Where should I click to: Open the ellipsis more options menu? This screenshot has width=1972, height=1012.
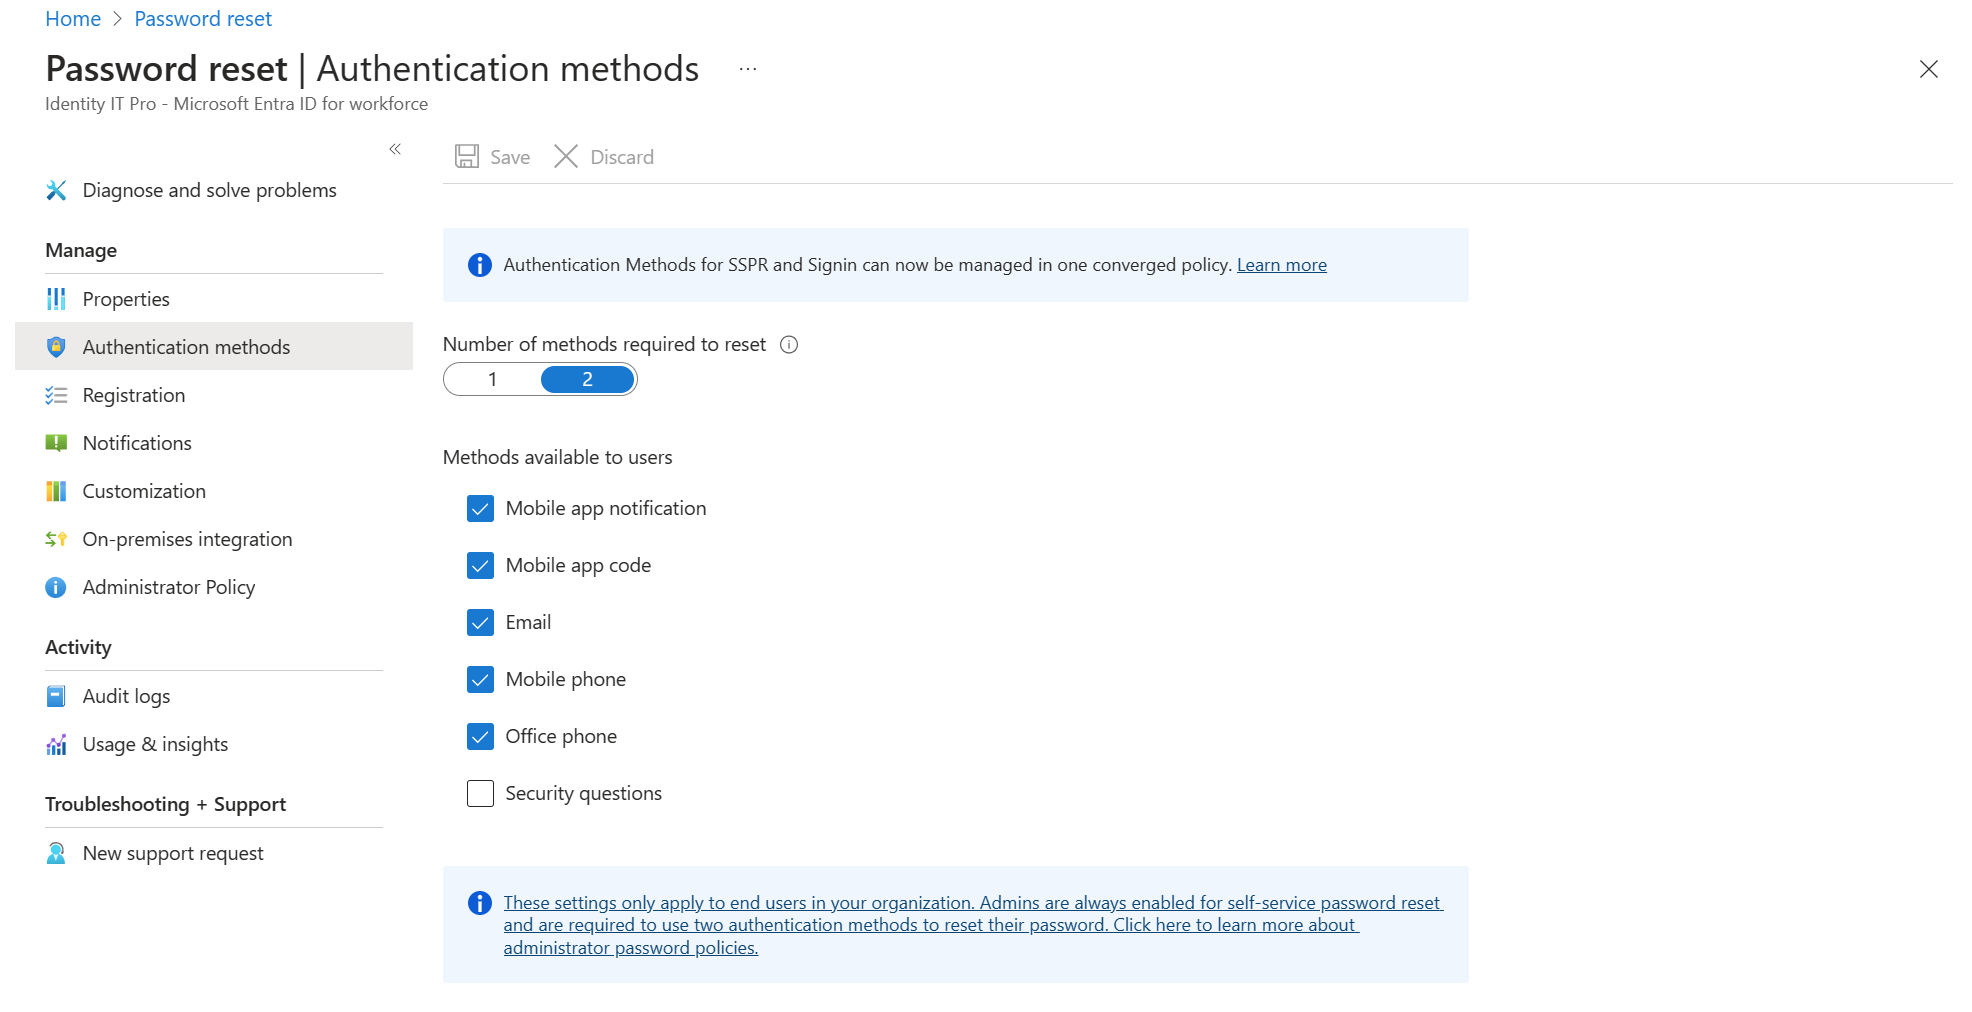[748, 69]
